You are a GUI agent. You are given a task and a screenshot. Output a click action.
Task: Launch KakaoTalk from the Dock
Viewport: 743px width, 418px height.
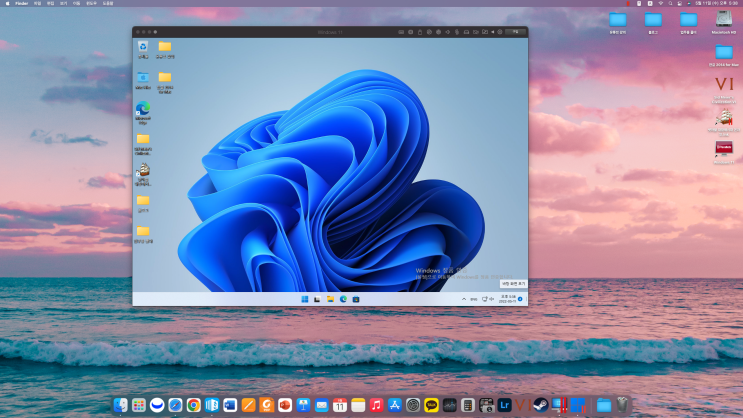click(x=431, y=405)
